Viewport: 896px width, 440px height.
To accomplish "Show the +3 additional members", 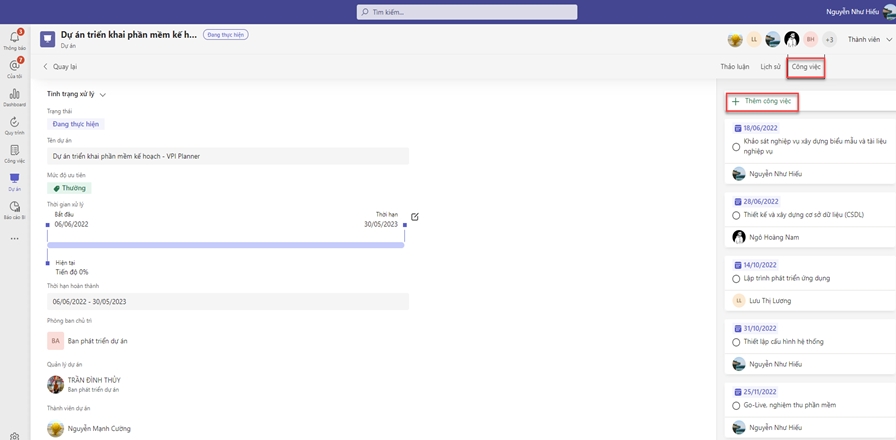I will pos(829,40).
